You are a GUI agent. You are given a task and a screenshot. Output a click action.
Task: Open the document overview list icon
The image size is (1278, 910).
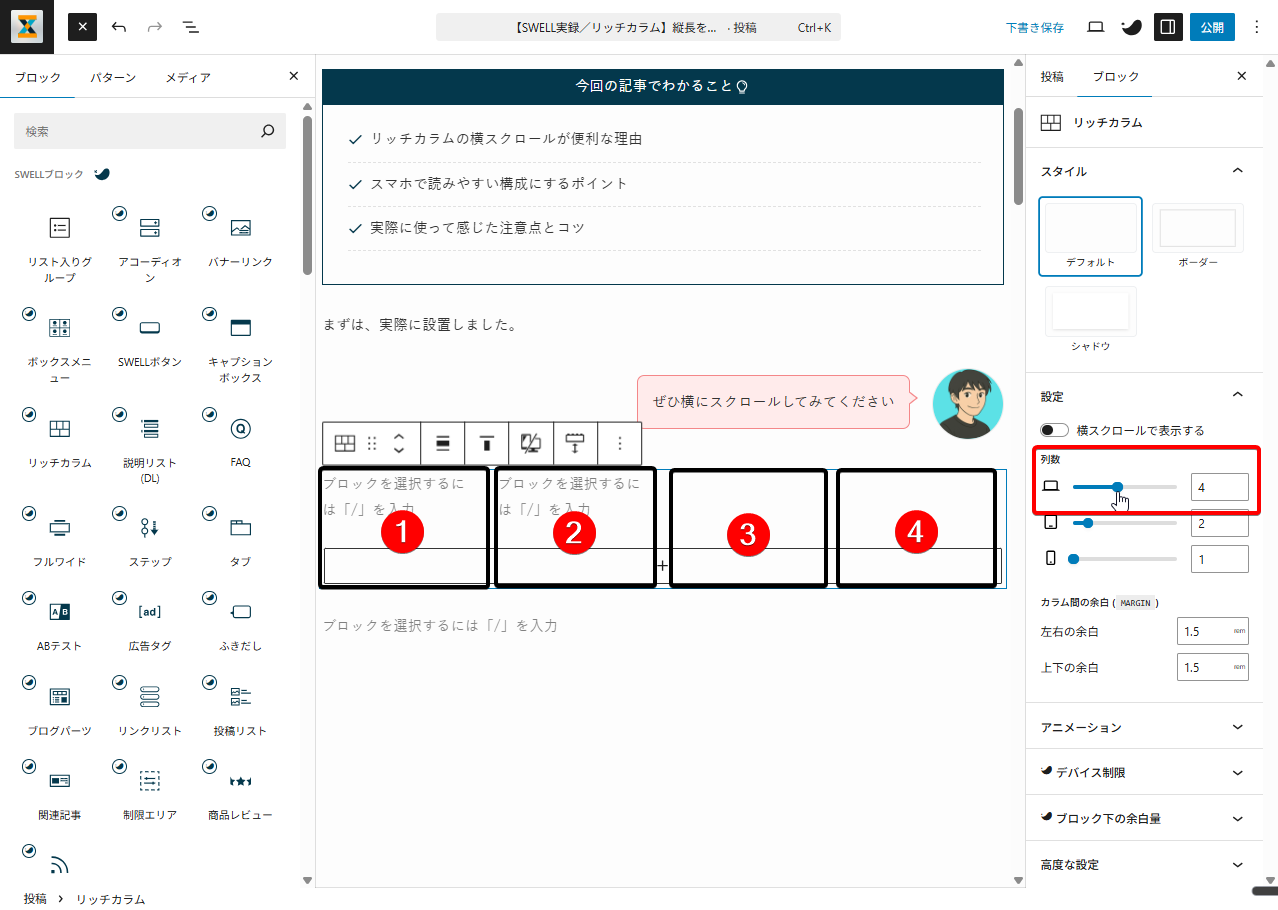[x=191, y=27]
